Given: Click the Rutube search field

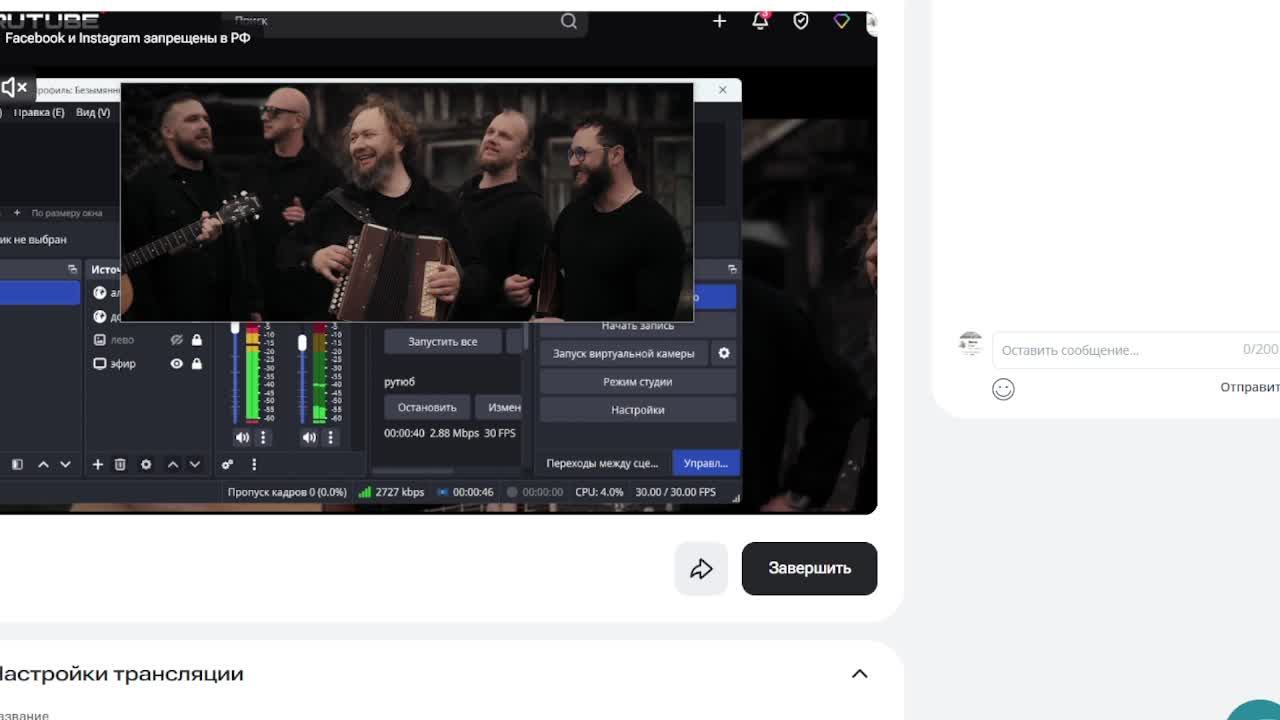Looking at the screenshot, I should coord(404,21).
